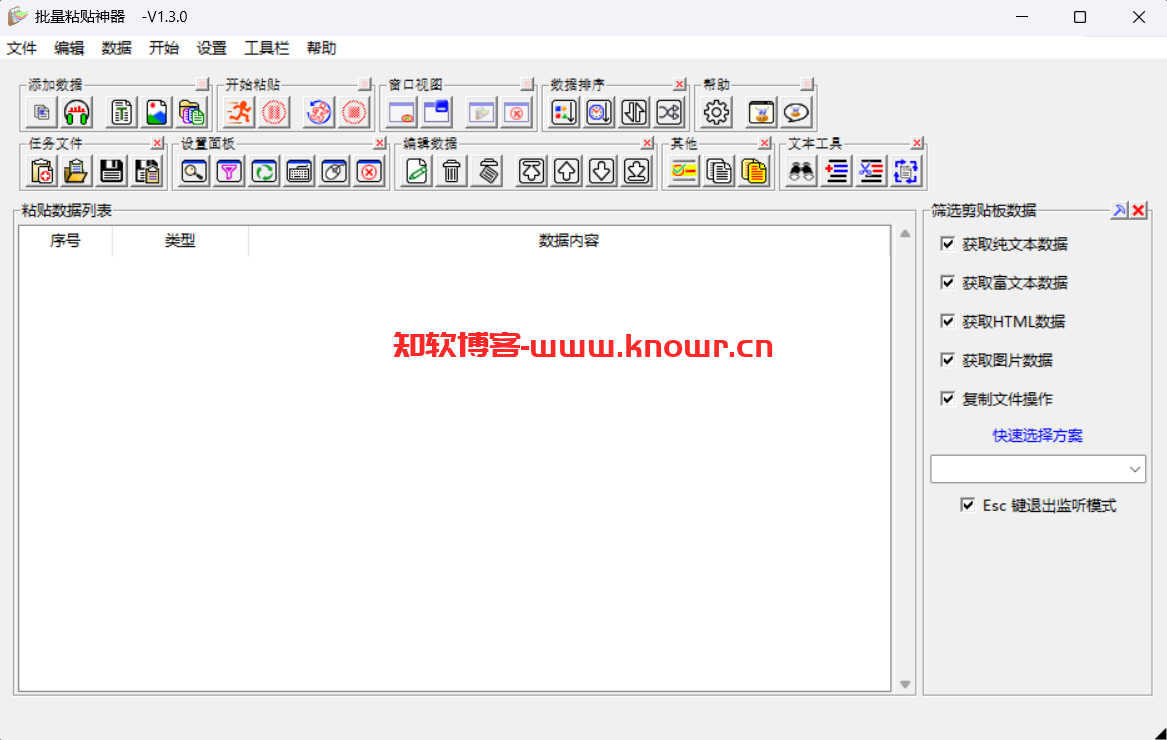Click the window icon with the blue box

point(437,112)
